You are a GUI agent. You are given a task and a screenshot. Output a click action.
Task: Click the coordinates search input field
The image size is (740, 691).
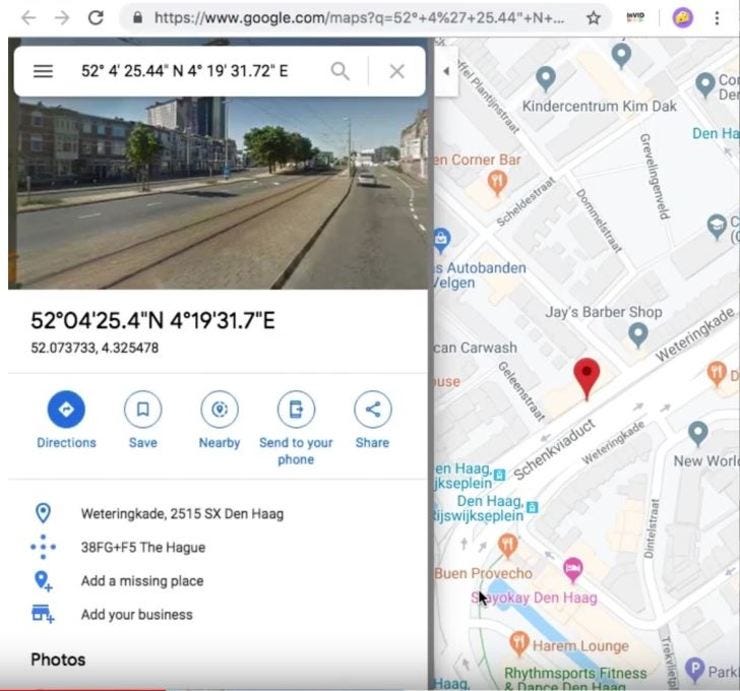[x=185, y=71]
